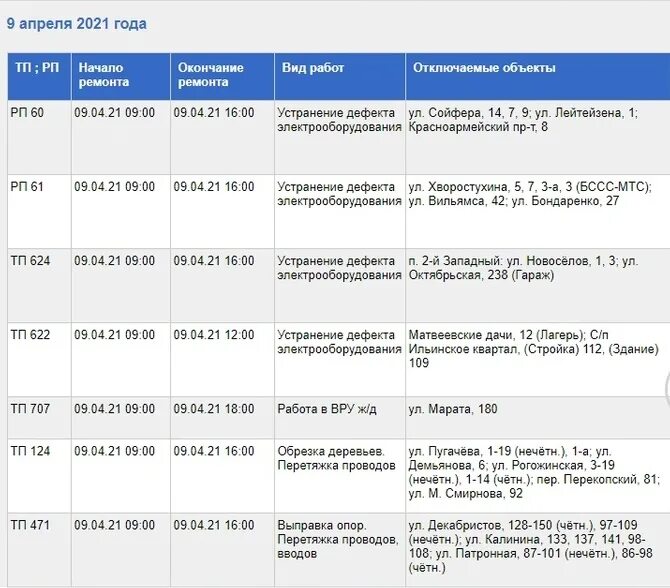Image resolution: width=670 pixels, height=588 pixels.
Task: Click the work type cell in the ТП 622 row
Action: pos(340,359)
